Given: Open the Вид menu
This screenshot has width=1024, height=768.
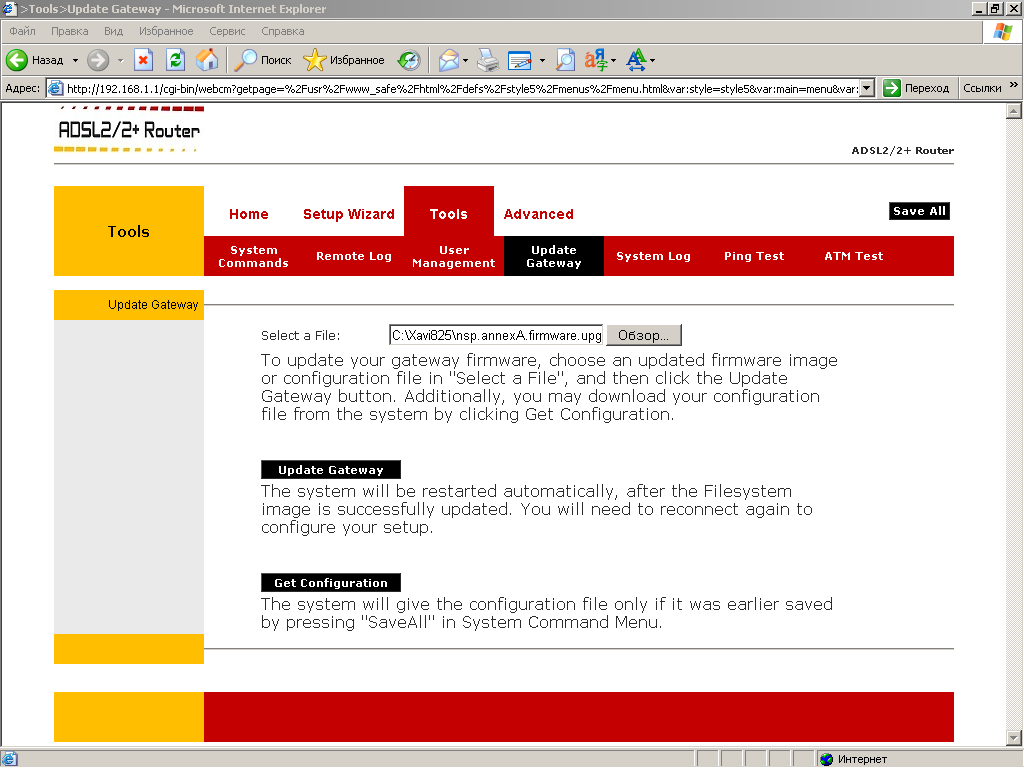Looking at the screenshot, I should (x=113, y=31).
